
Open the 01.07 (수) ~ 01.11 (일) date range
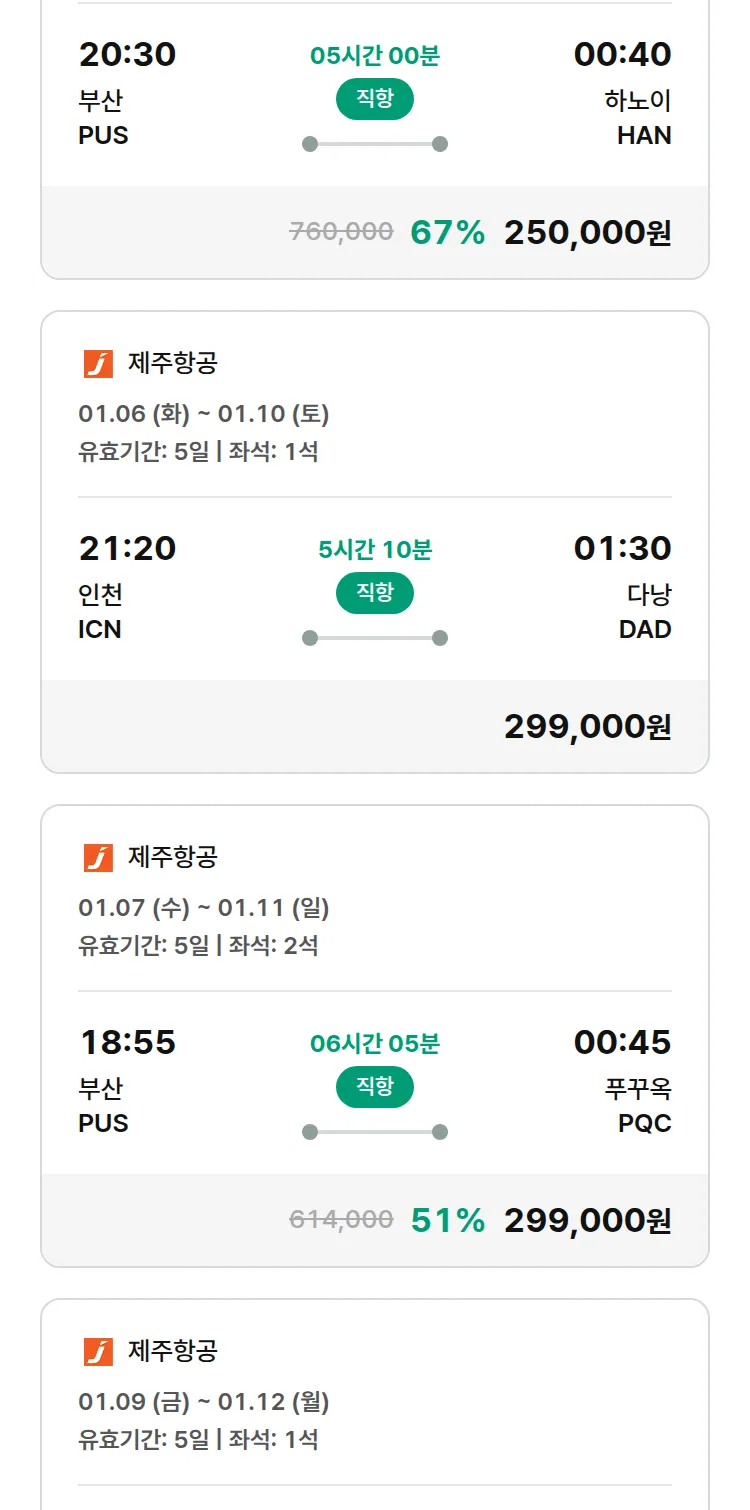[204, 908]
